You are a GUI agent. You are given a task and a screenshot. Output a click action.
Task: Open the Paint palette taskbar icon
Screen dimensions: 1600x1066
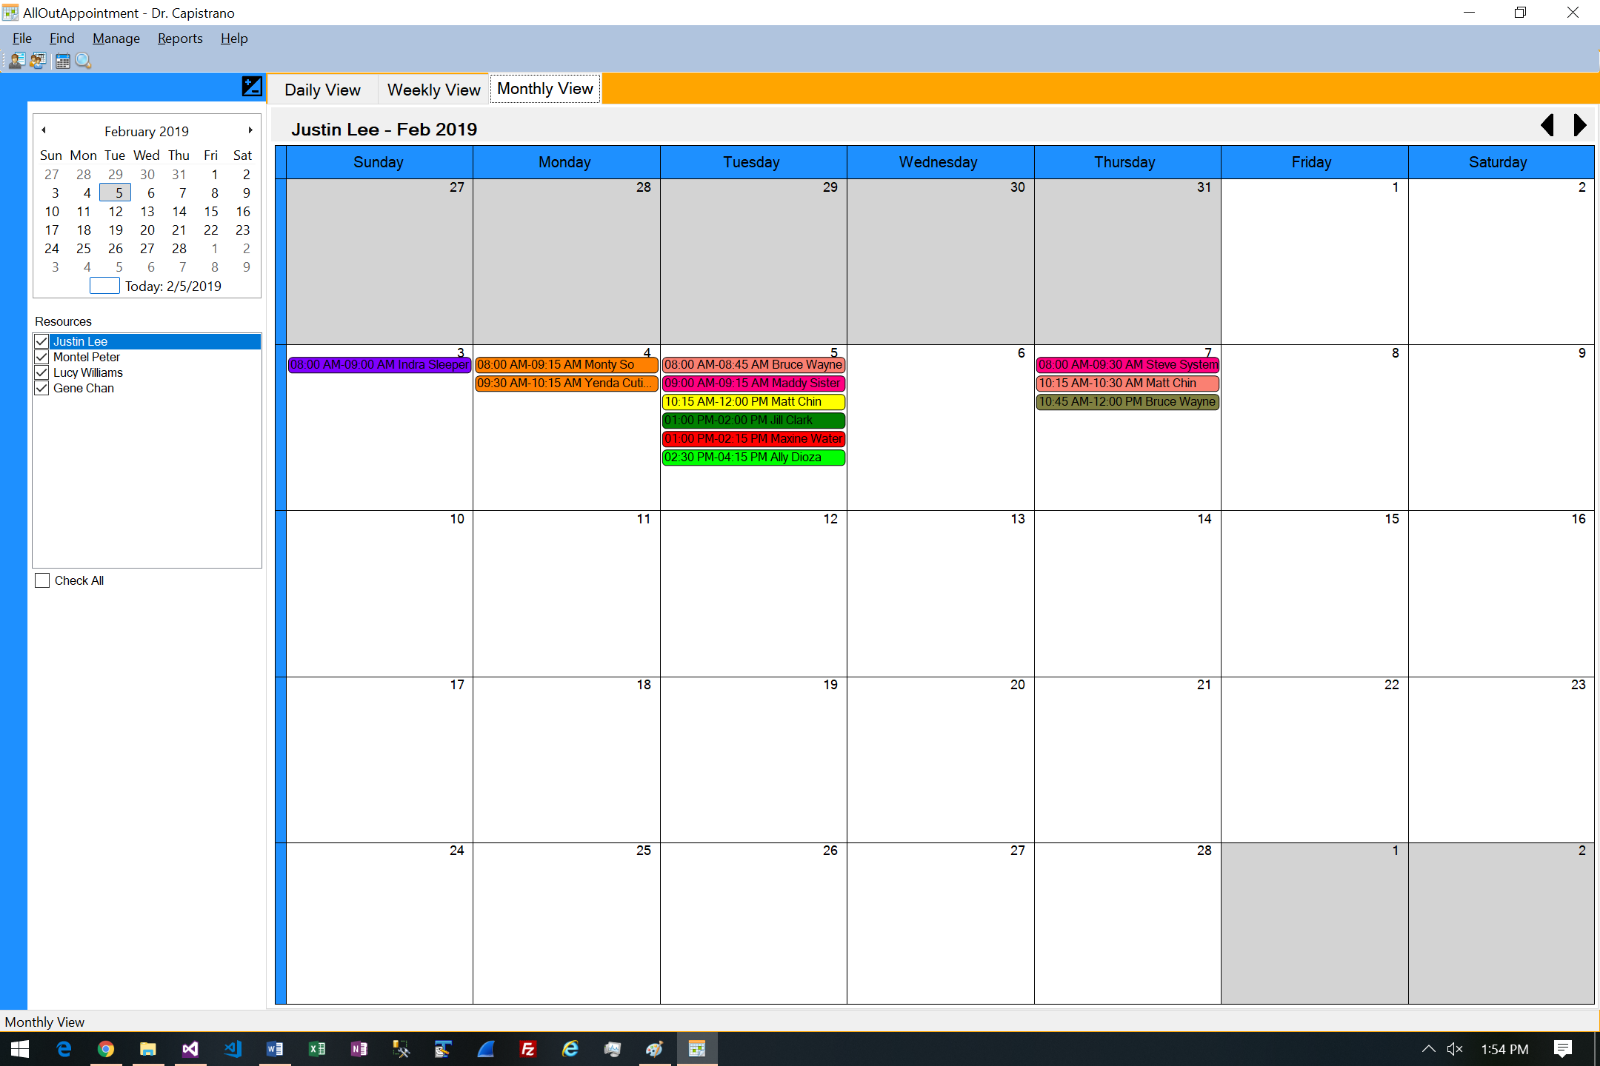pyautogui.click(x=654, y=1049)
